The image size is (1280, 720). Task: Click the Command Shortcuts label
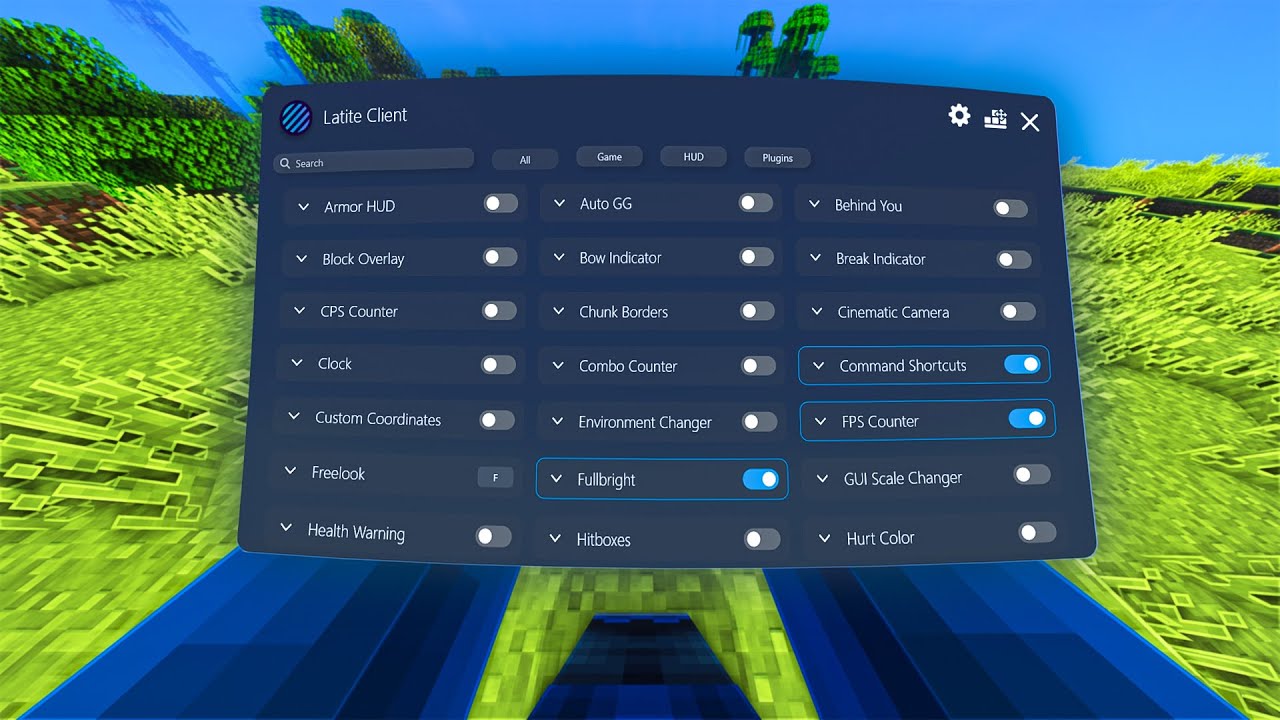(903, 366)
